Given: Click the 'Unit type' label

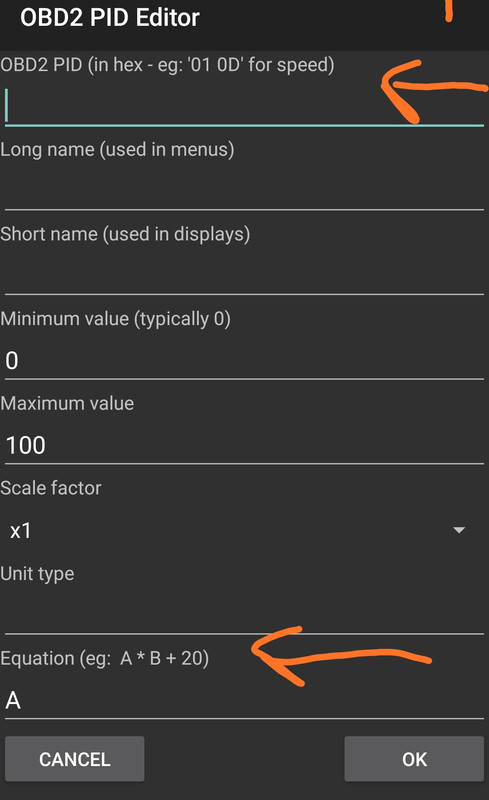Looking at the screenshot, I should (37, 574).
